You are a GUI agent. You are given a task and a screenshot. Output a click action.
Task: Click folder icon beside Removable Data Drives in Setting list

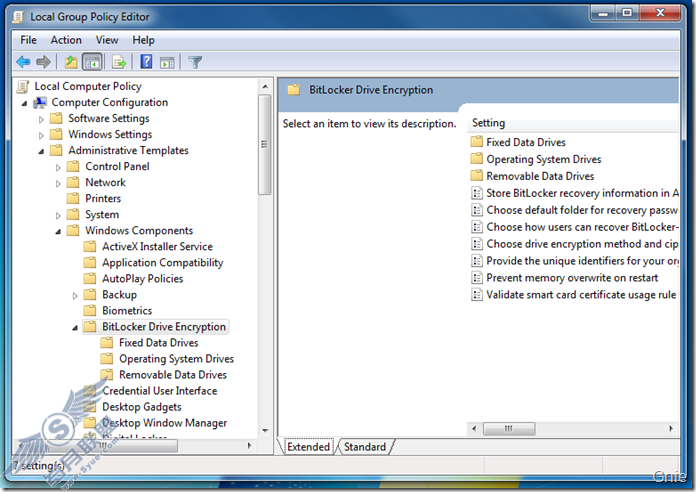click(476, 176)
